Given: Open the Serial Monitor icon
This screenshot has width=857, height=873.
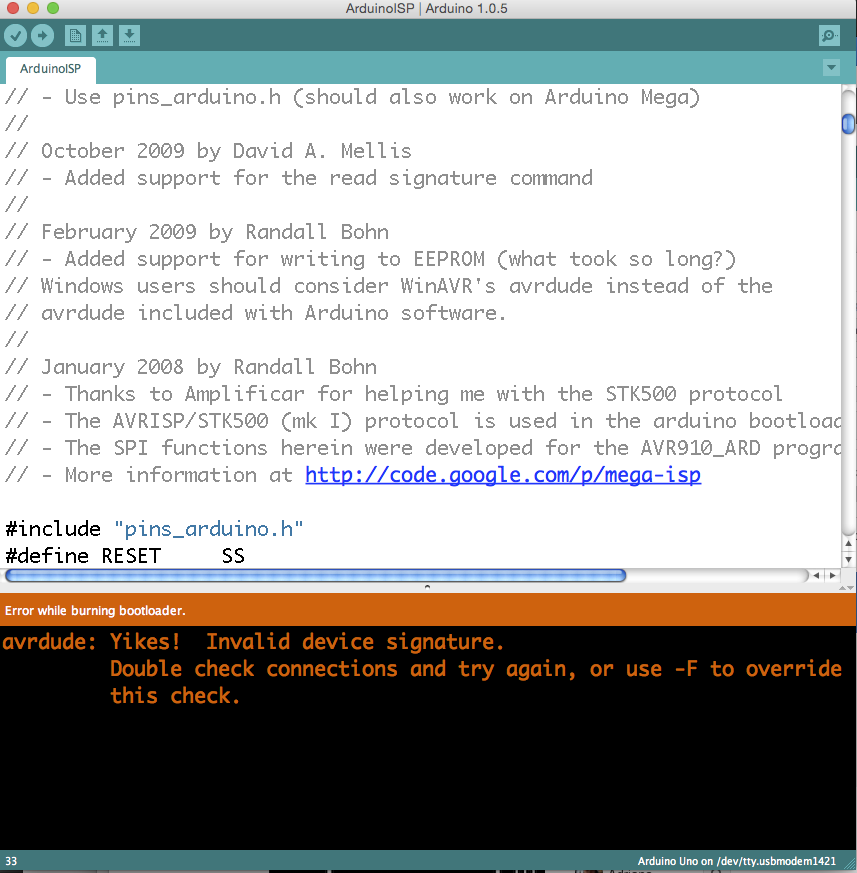Looking at the screenshot, I should click(829, 36).
